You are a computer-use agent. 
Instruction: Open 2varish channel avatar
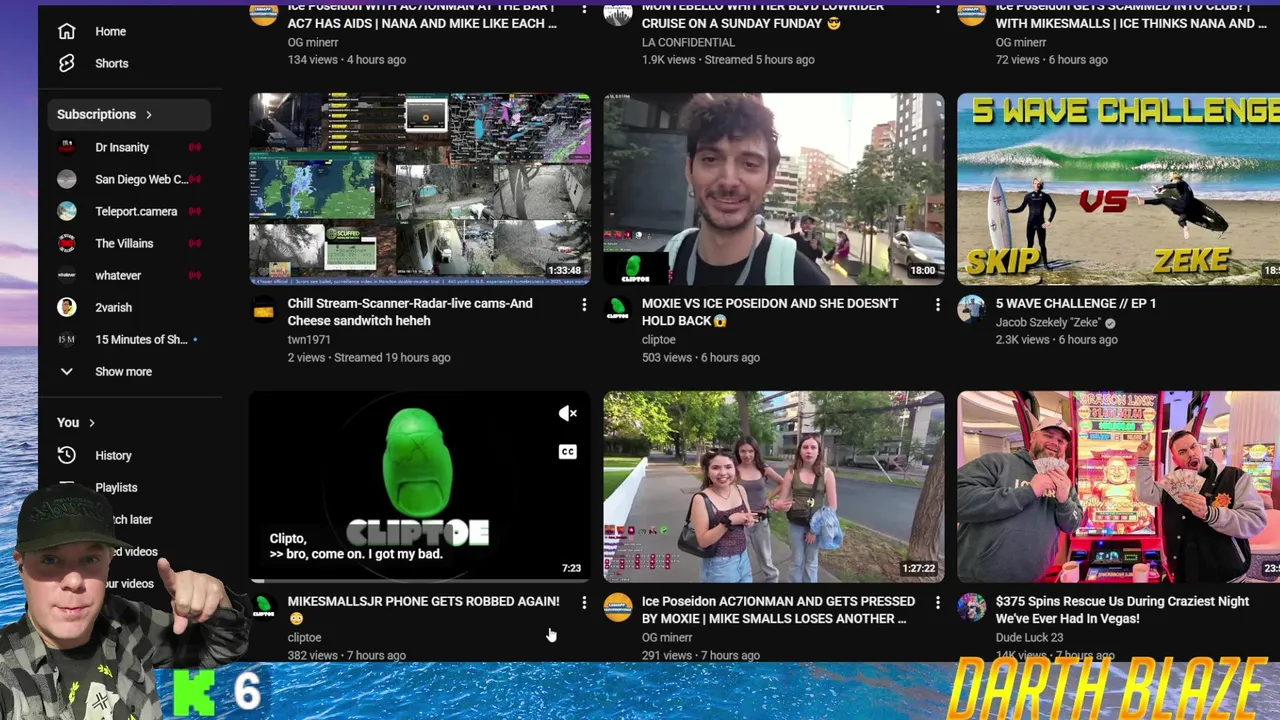[x=67, y=307]
